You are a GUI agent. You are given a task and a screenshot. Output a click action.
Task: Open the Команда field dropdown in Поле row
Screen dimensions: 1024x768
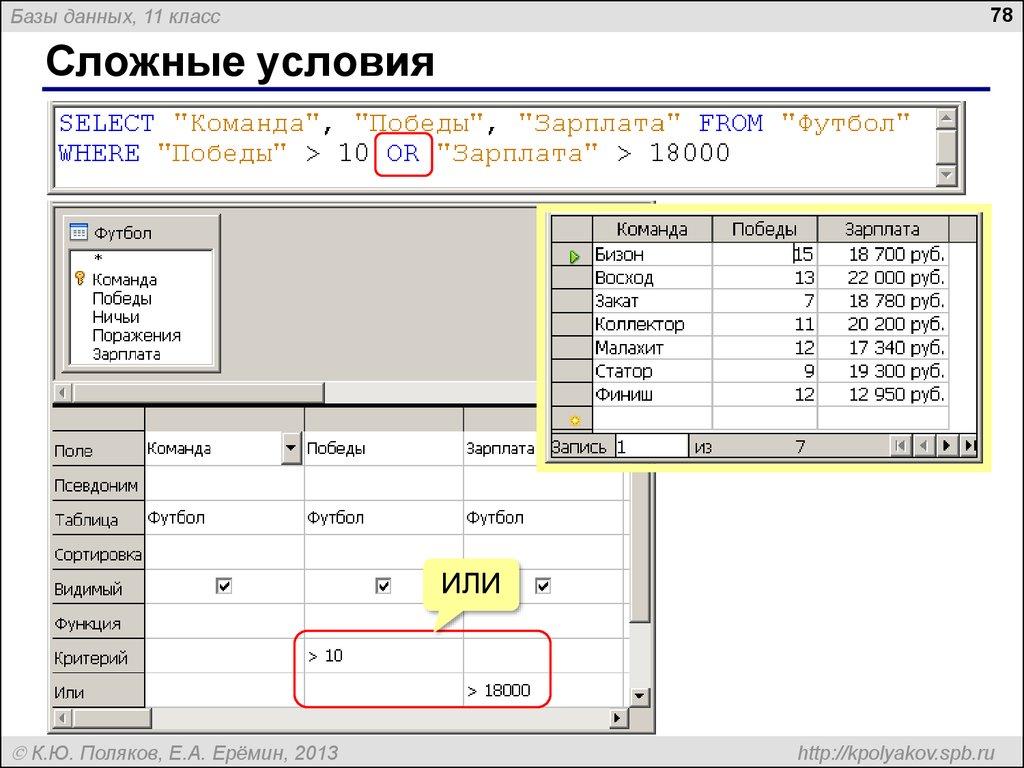[x=292, y=448]
